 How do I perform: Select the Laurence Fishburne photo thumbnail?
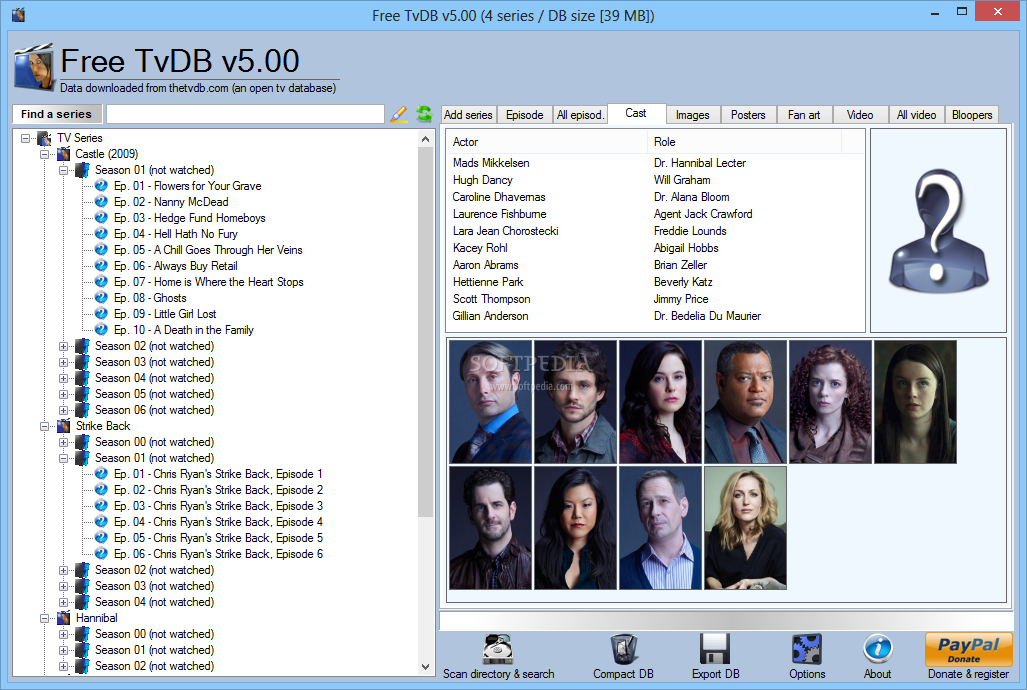click(745, 402)
